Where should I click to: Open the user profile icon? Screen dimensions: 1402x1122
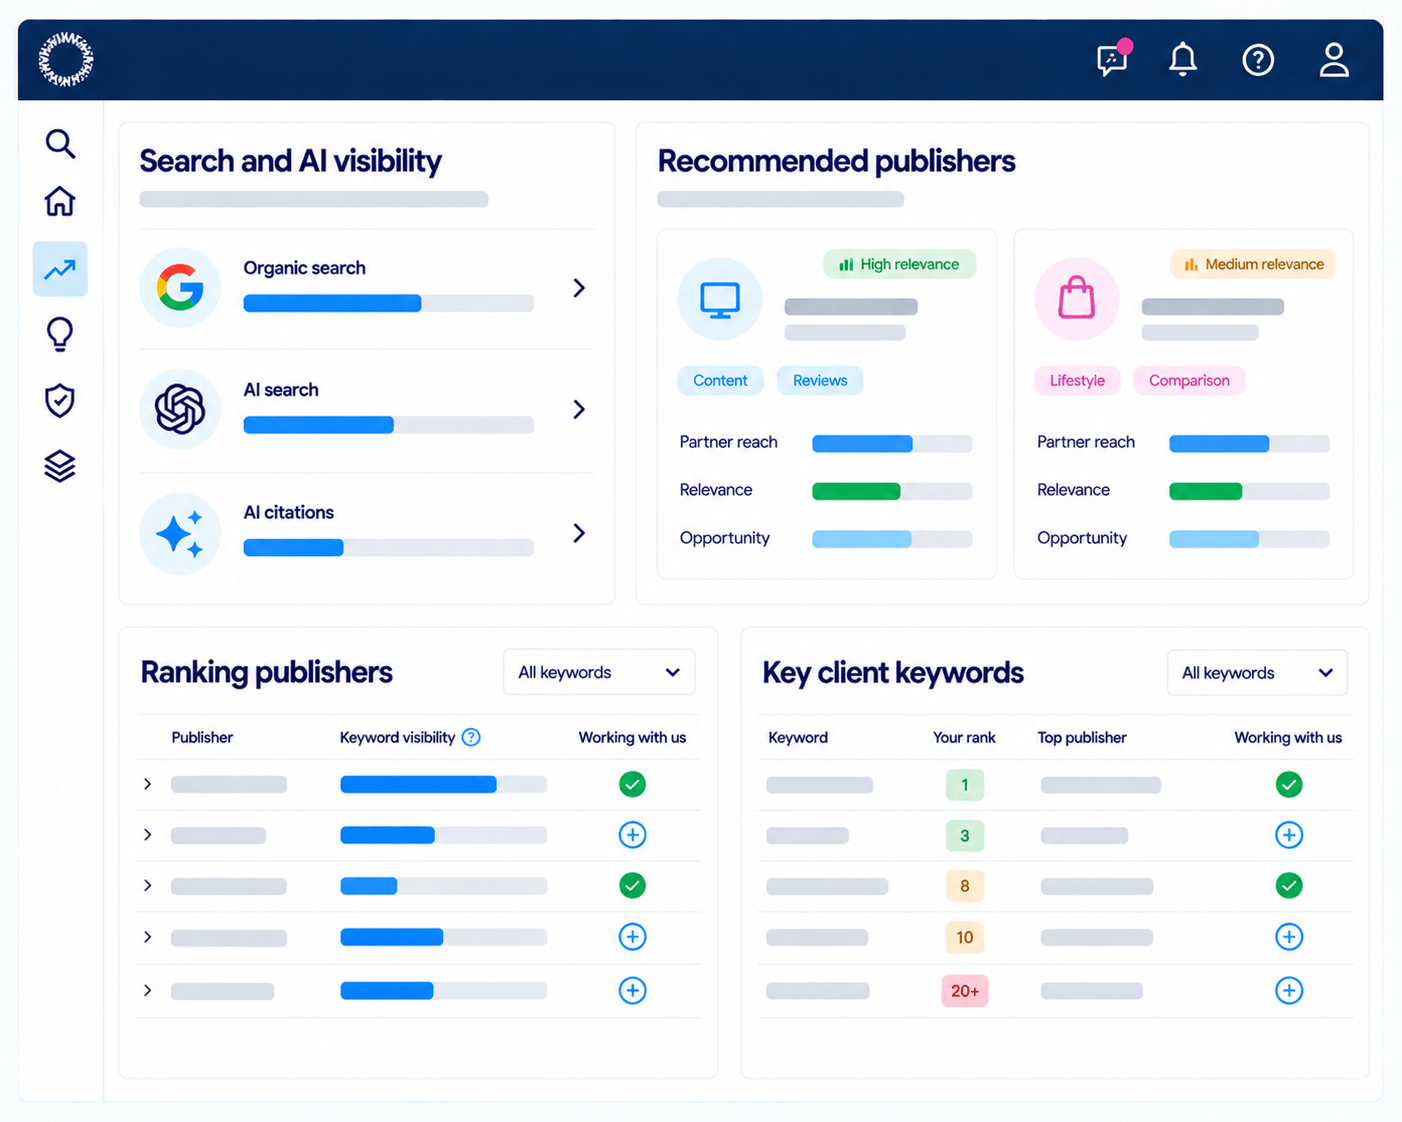[1334, 59]
